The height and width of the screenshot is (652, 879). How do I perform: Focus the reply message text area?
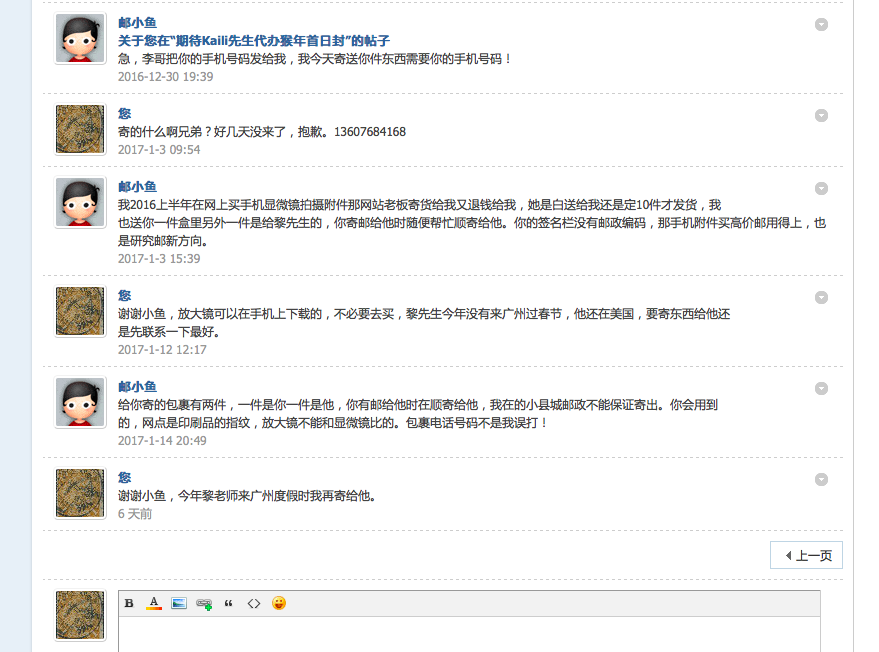click(469, 634)
